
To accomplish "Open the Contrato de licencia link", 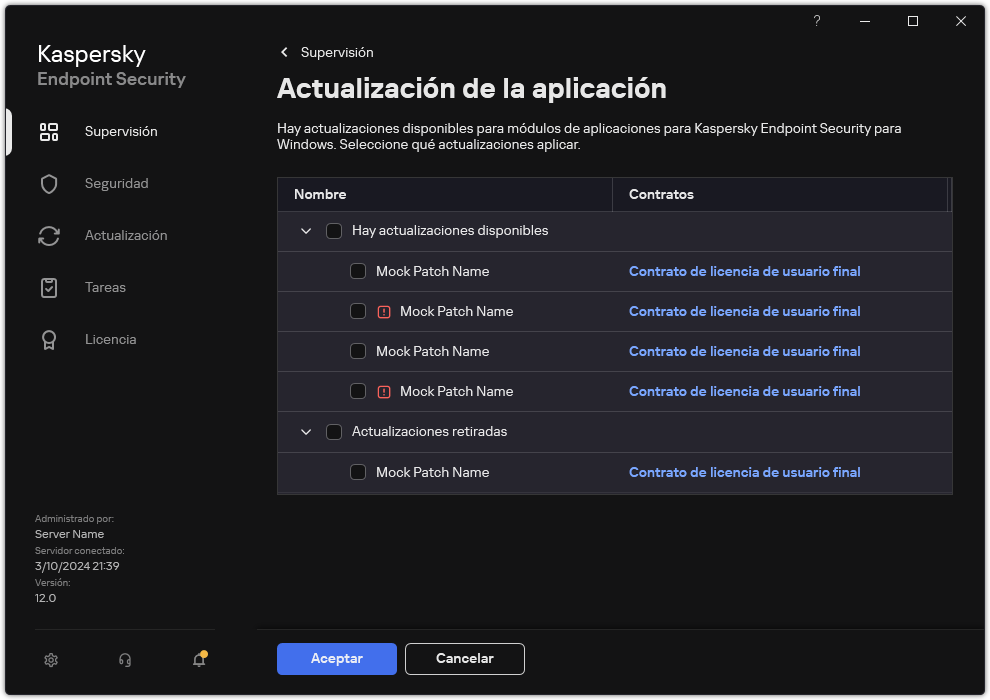I will point(744,271).
